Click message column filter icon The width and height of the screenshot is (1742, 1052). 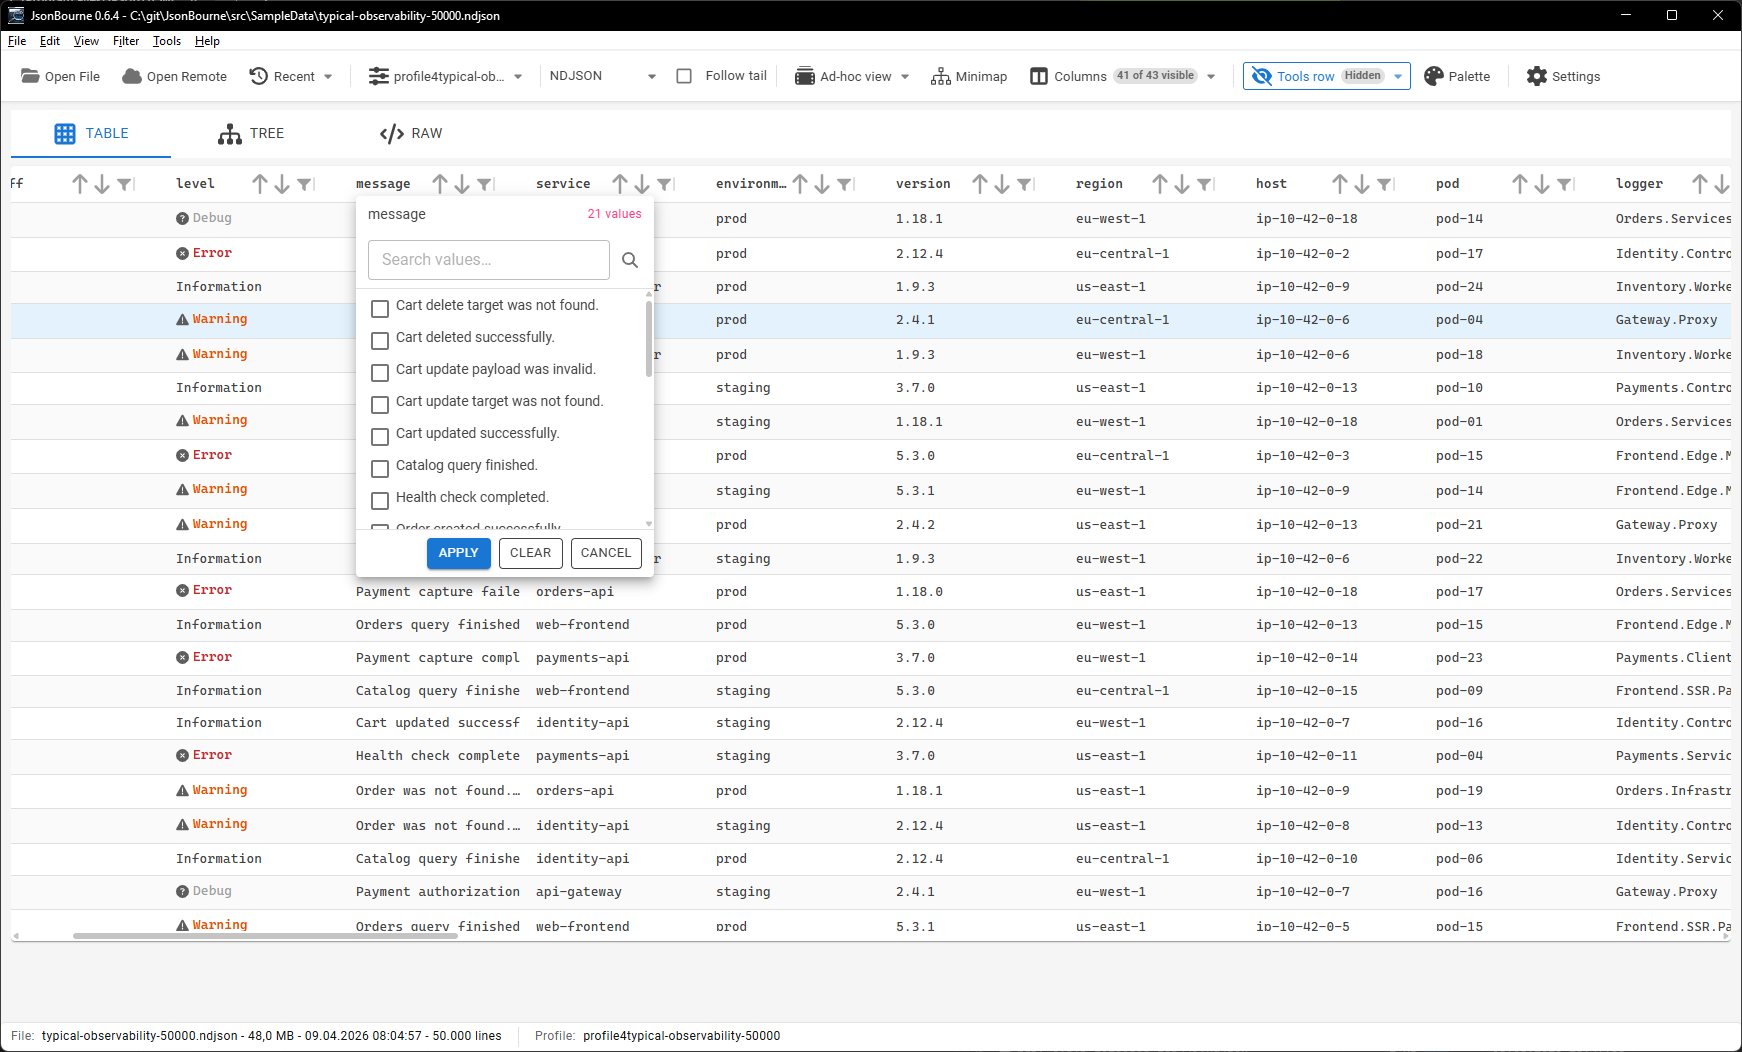[x=484, y=184]
